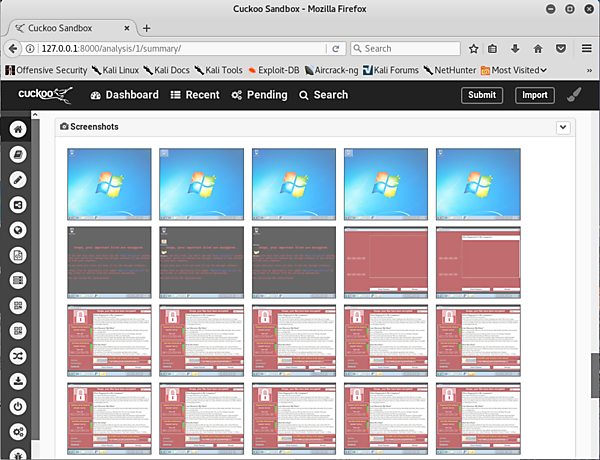600x460 pixels.
Task: Click the Firefox search input field
Action: pyautogui.click(x=405, y=48)
